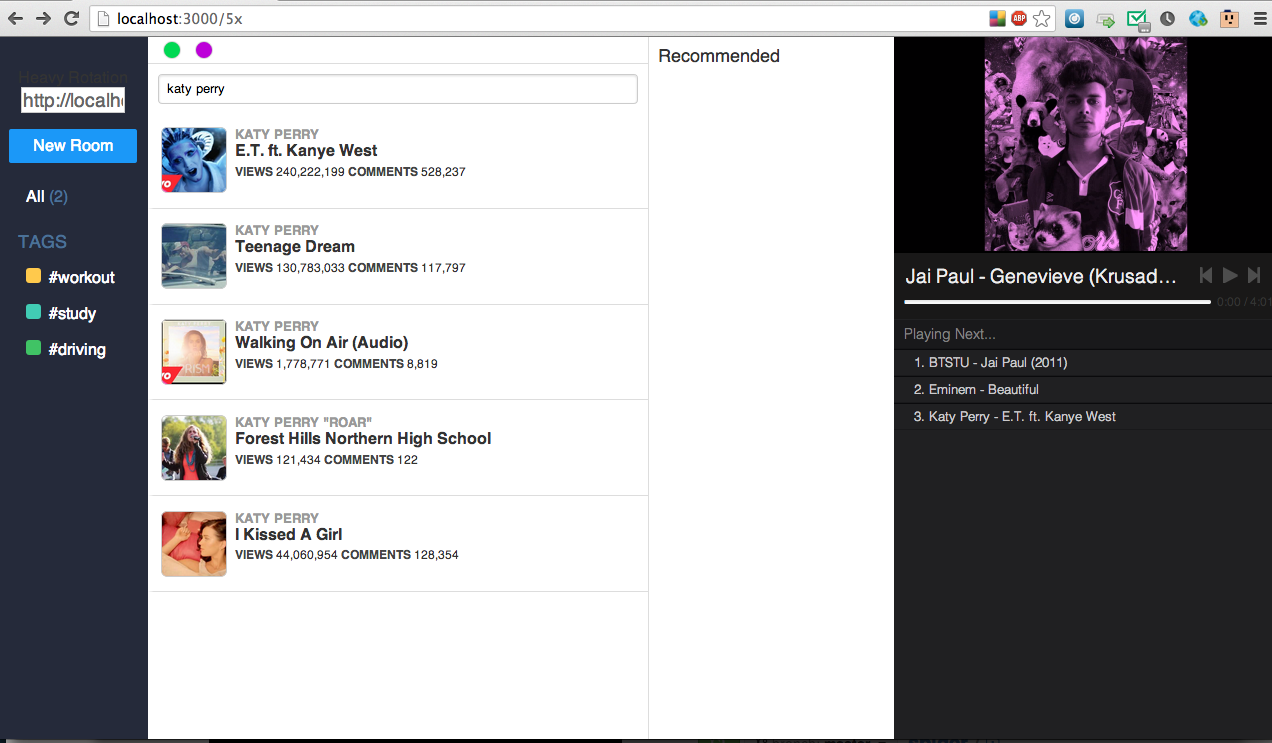Click the clock extension icon

pos(1167,18)
